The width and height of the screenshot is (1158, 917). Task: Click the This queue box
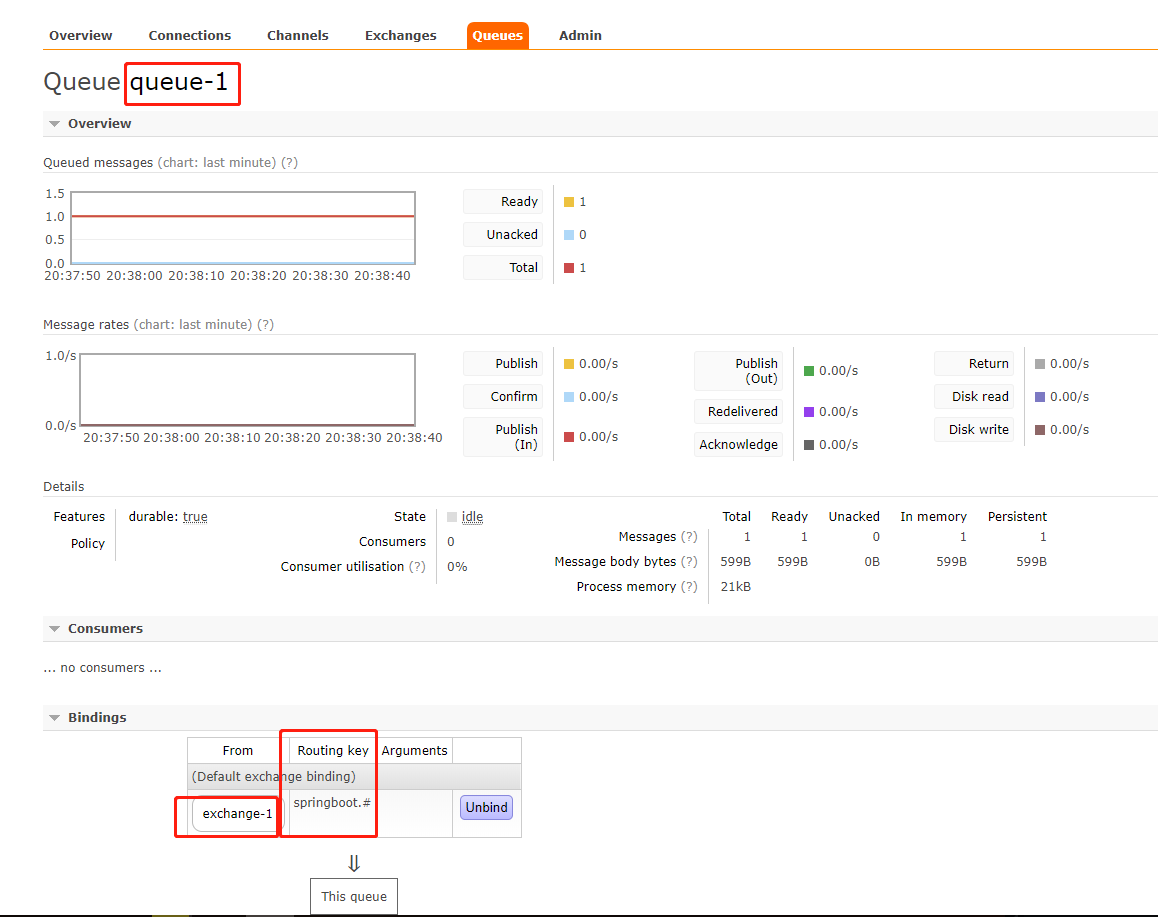tap(354, 896)
